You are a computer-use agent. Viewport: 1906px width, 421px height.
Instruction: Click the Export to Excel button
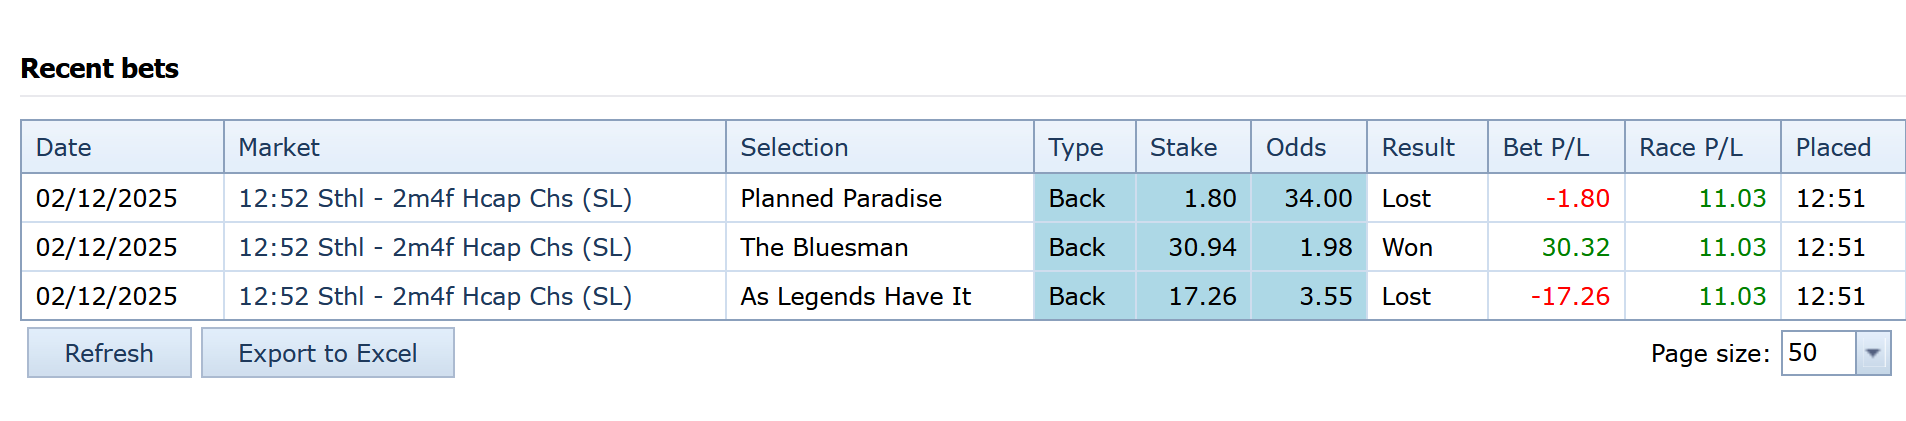tap(327, 353)
